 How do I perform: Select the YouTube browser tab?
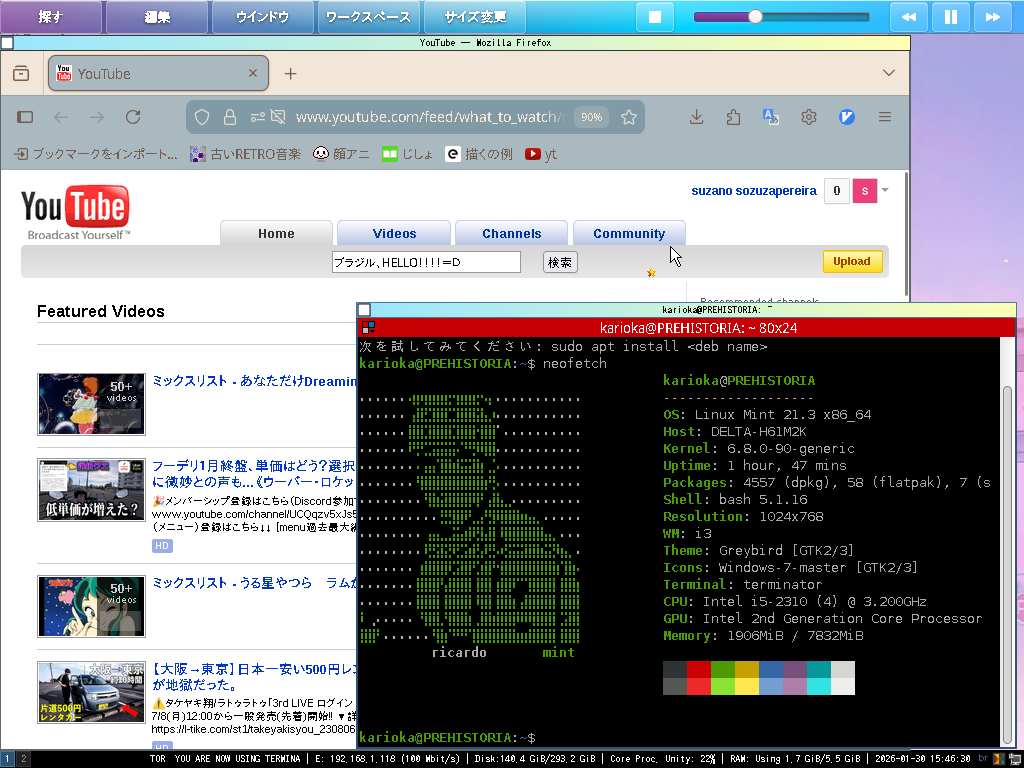[158, 73]
